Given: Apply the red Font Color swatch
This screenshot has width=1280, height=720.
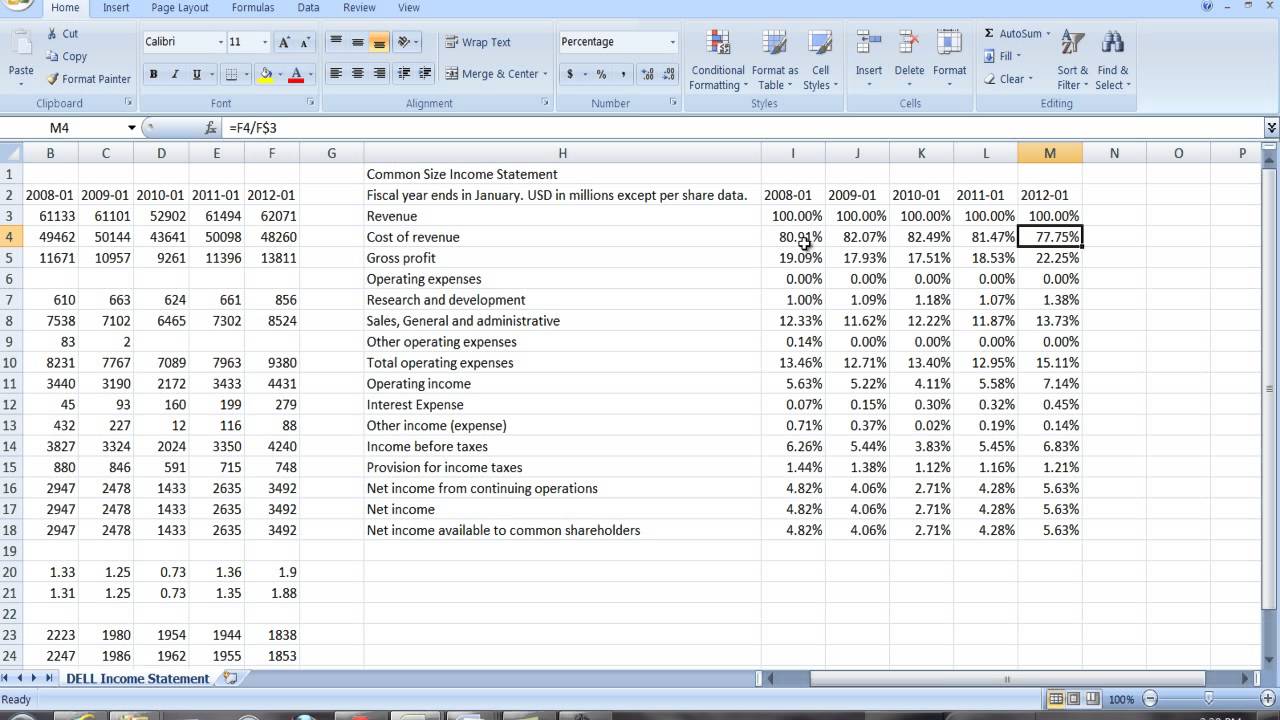Looking at the screenshot, I should (x=296, y=74).
